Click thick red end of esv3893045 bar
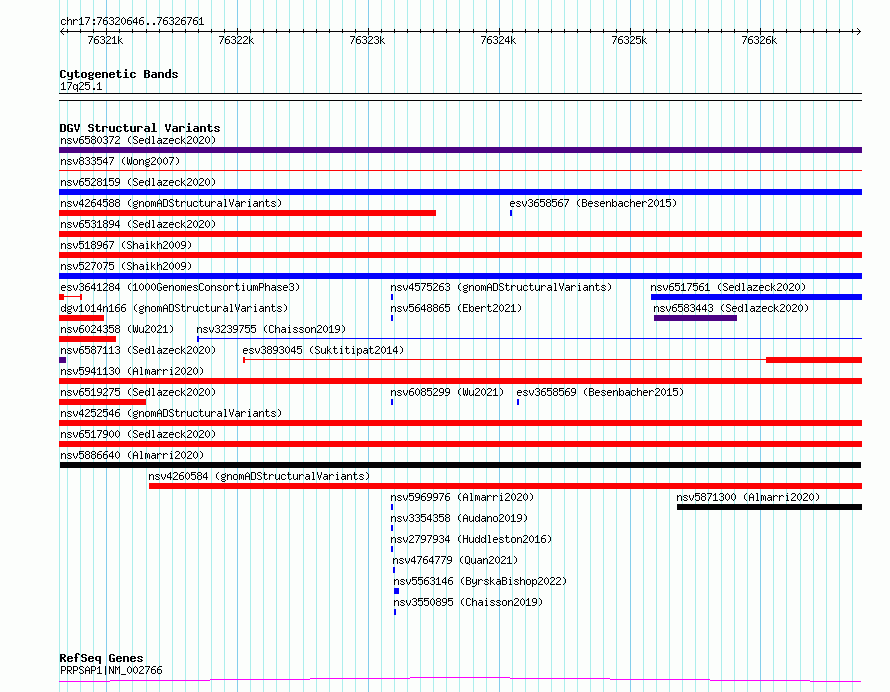Screen dimensions: 890x692 tap(814, 360)
